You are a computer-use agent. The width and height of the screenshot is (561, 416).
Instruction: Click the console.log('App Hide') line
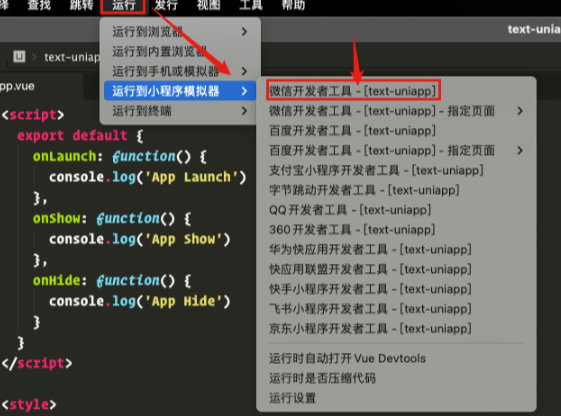click(140, 302)
